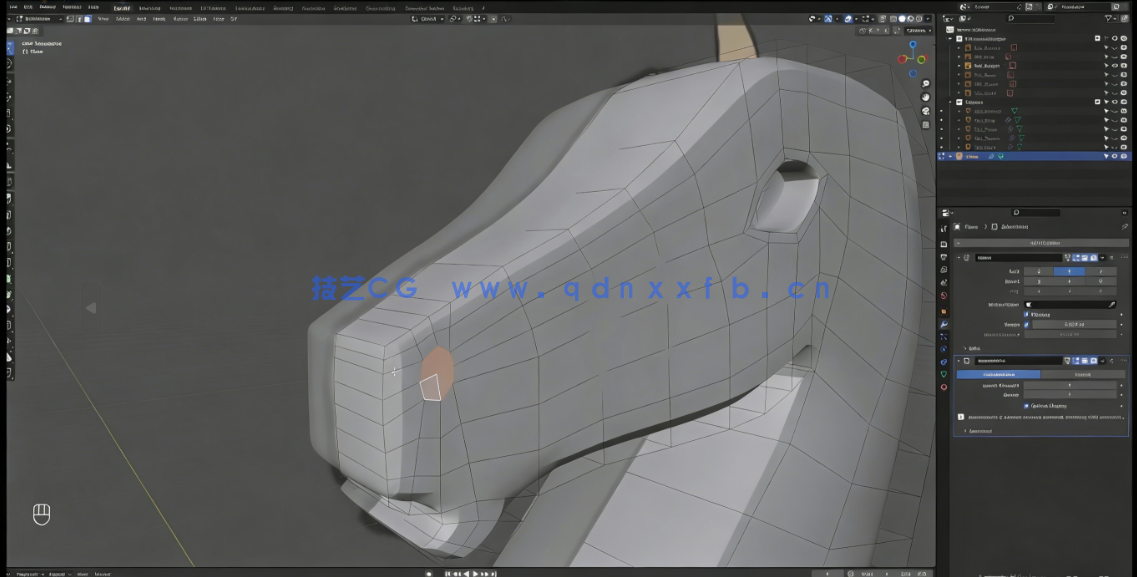Image resolution: width=1137 pixels, height=577 pixels.
Task: Hide the selected Cube object in the Outliner
Action: point(1113,156)
